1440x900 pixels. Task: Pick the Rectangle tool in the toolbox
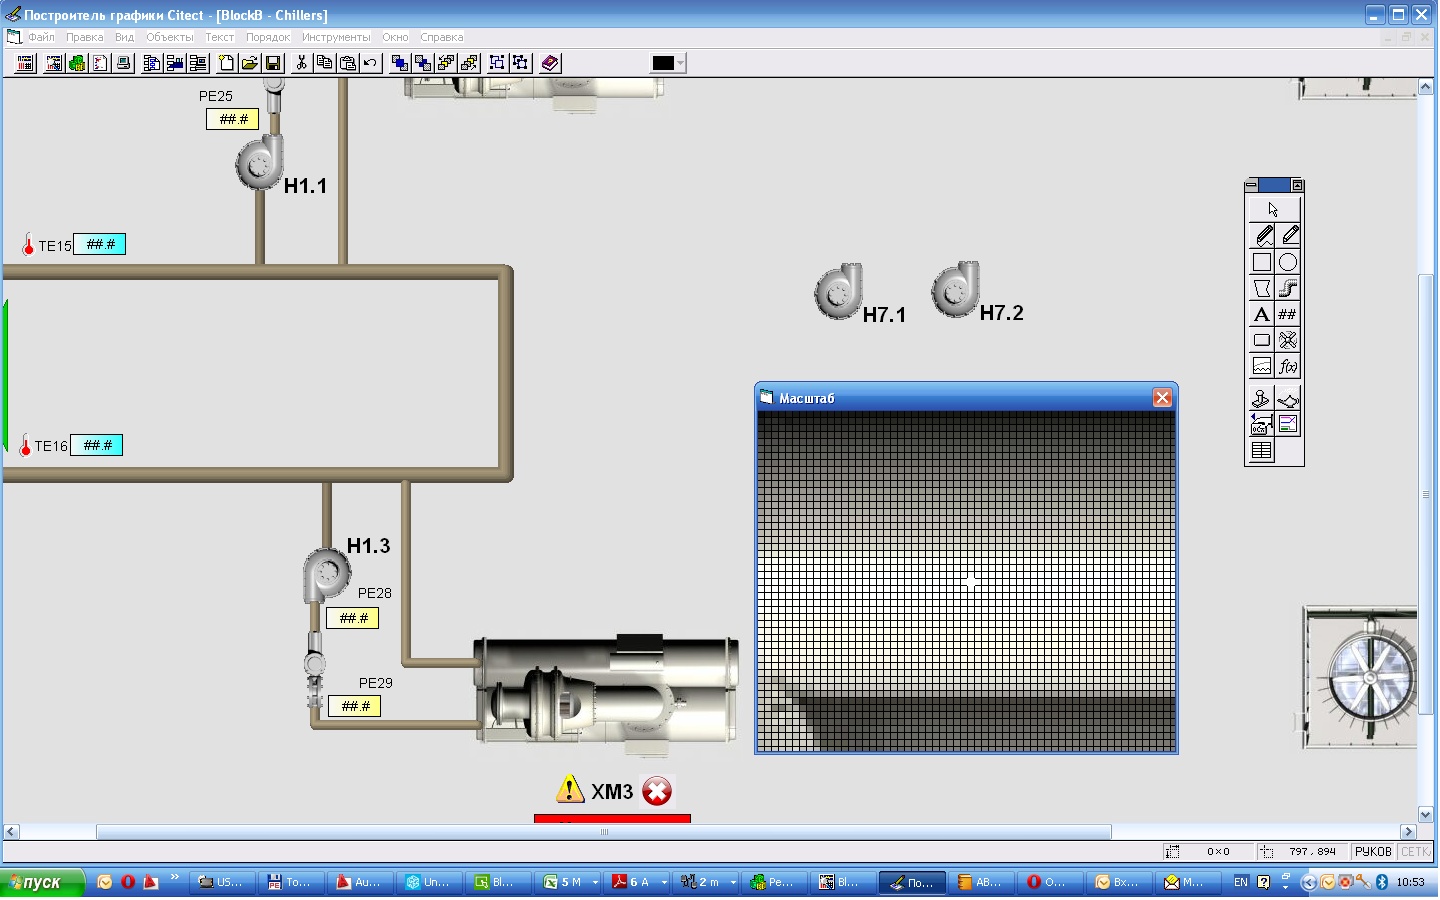pos(1262,262)
